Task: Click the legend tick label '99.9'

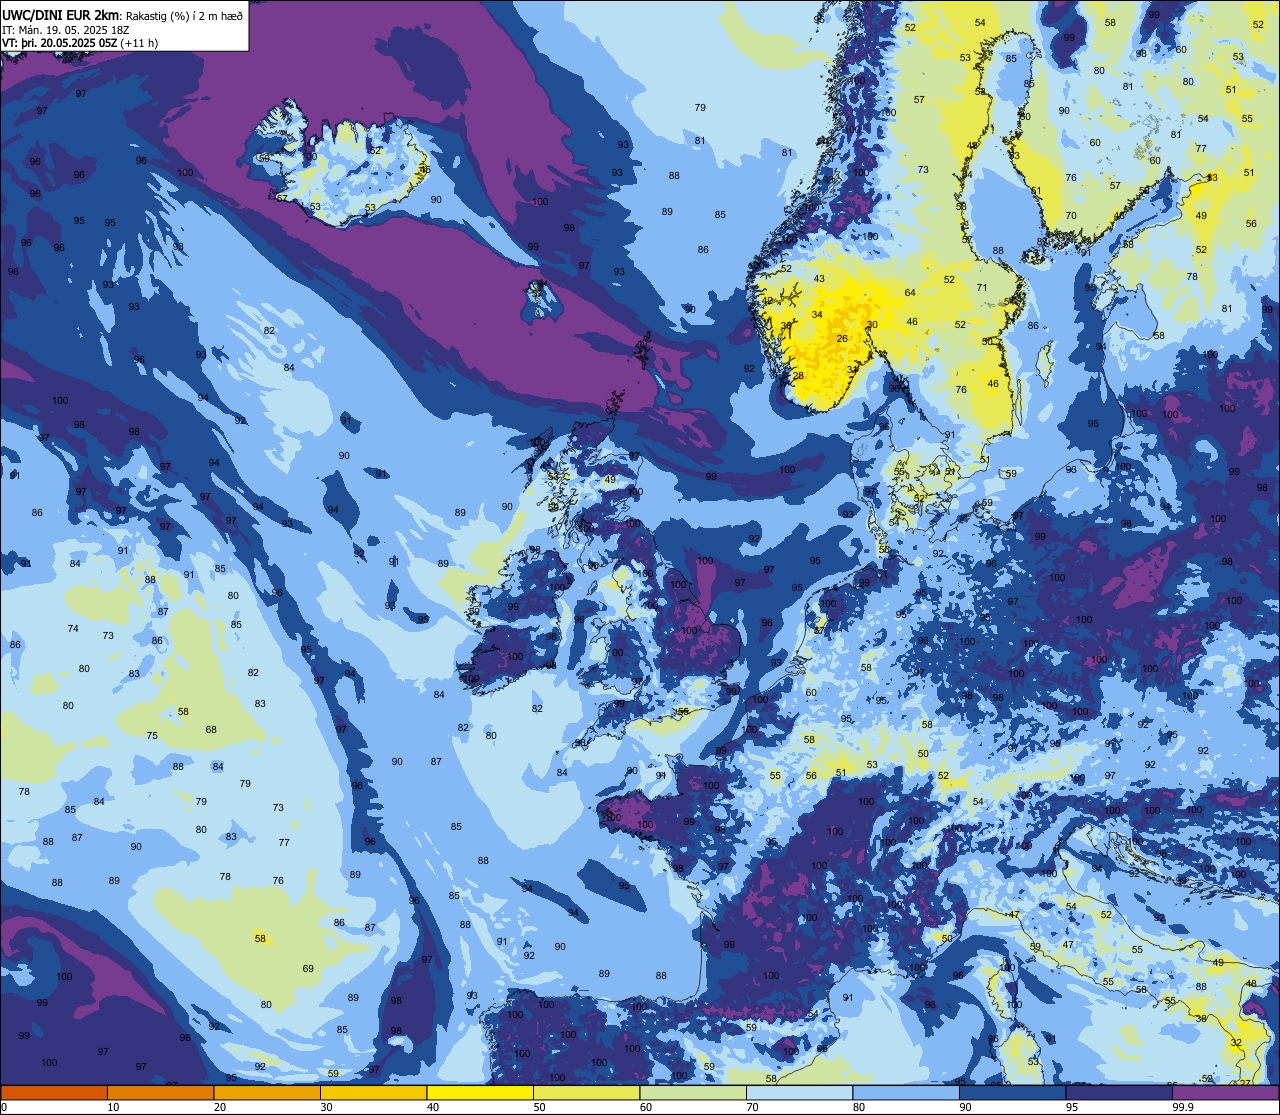Action: click(x=1184, y=1107)
